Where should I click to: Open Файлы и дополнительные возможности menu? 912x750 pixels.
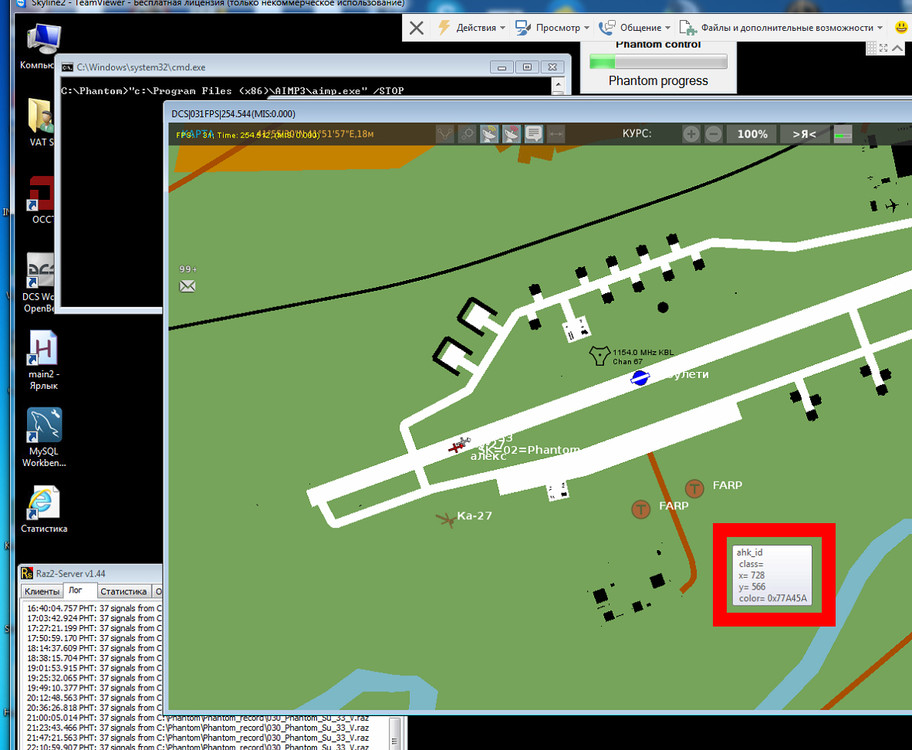[781, 27]
